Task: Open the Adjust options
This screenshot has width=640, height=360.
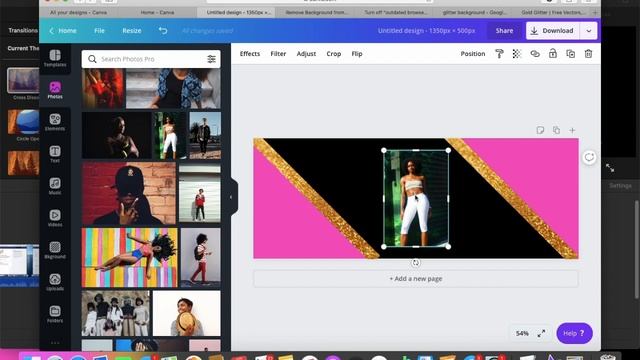Action: (x=306, y=54)
